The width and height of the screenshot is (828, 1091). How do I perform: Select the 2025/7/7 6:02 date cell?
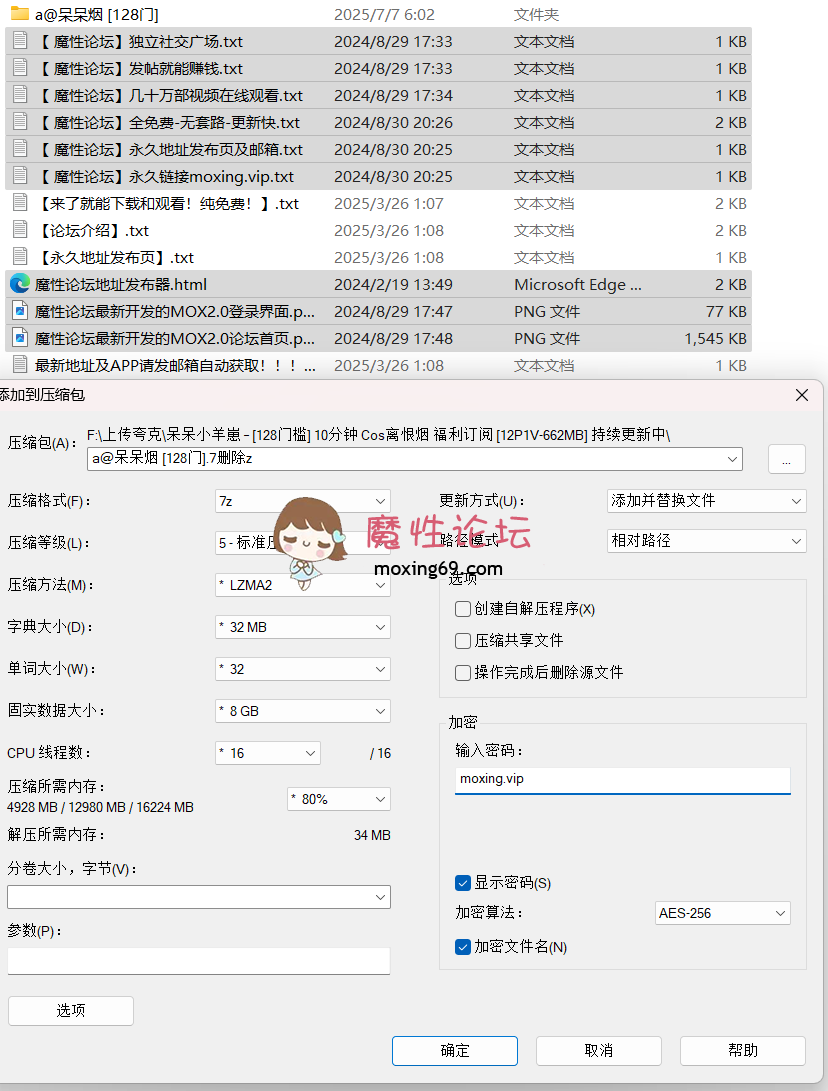[x=384, y=15]
